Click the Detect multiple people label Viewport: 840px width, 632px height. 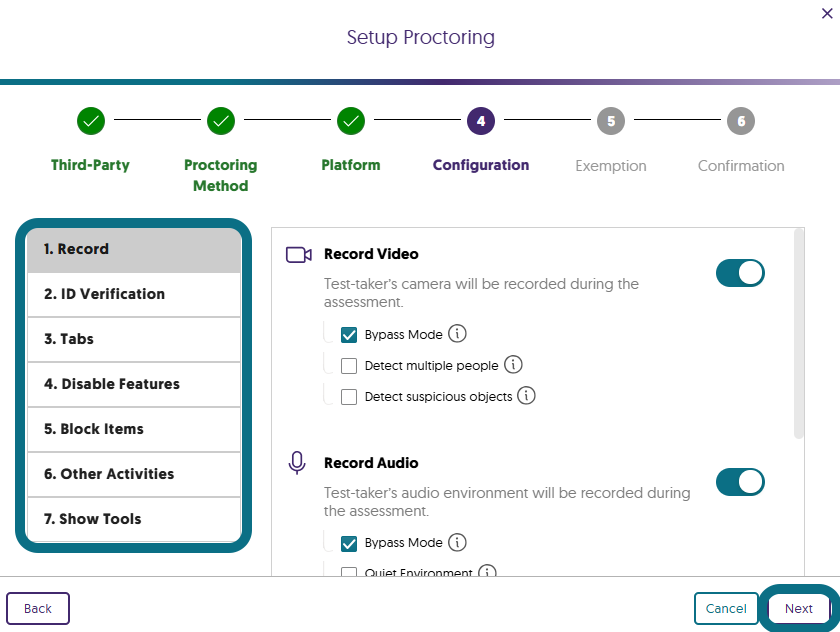coord(431,366)
